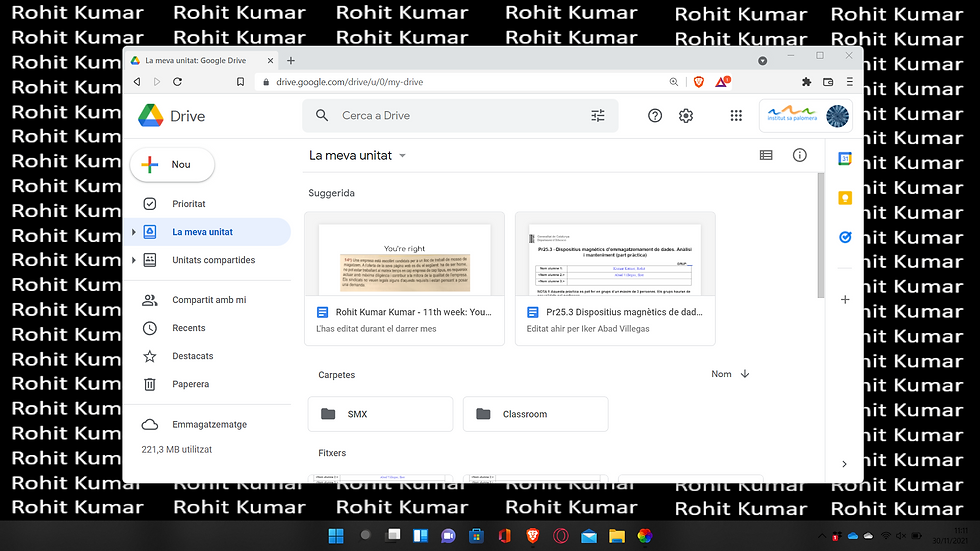Select the La meva unitat browser tab
This screenshot has width=980, height=551.
202,61
